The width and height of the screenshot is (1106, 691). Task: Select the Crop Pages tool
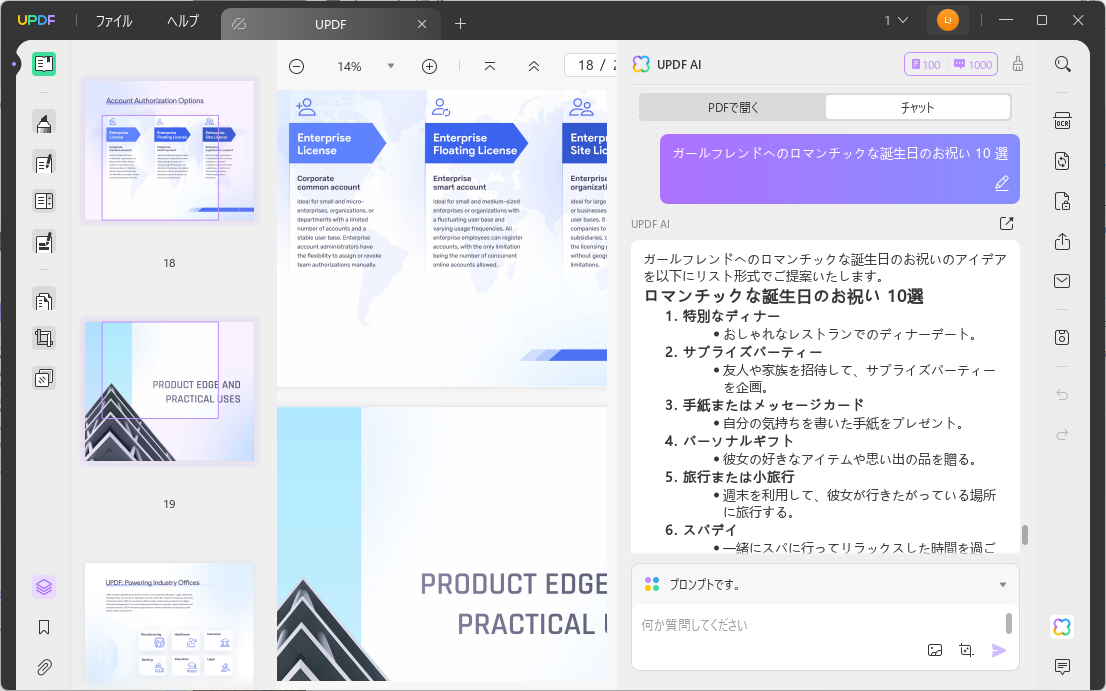pos(44,338)
